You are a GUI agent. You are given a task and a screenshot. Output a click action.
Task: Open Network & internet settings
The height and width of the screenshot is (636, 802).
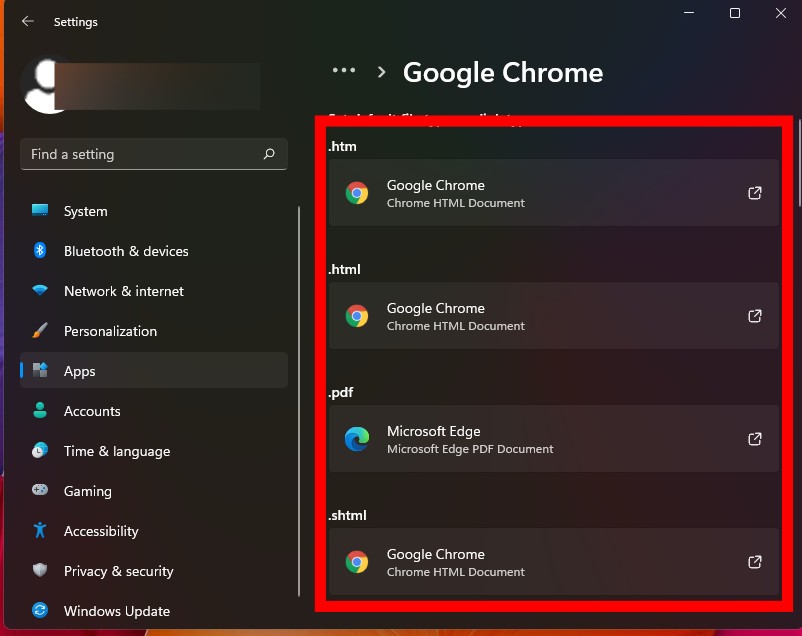[x=153, y=291]
